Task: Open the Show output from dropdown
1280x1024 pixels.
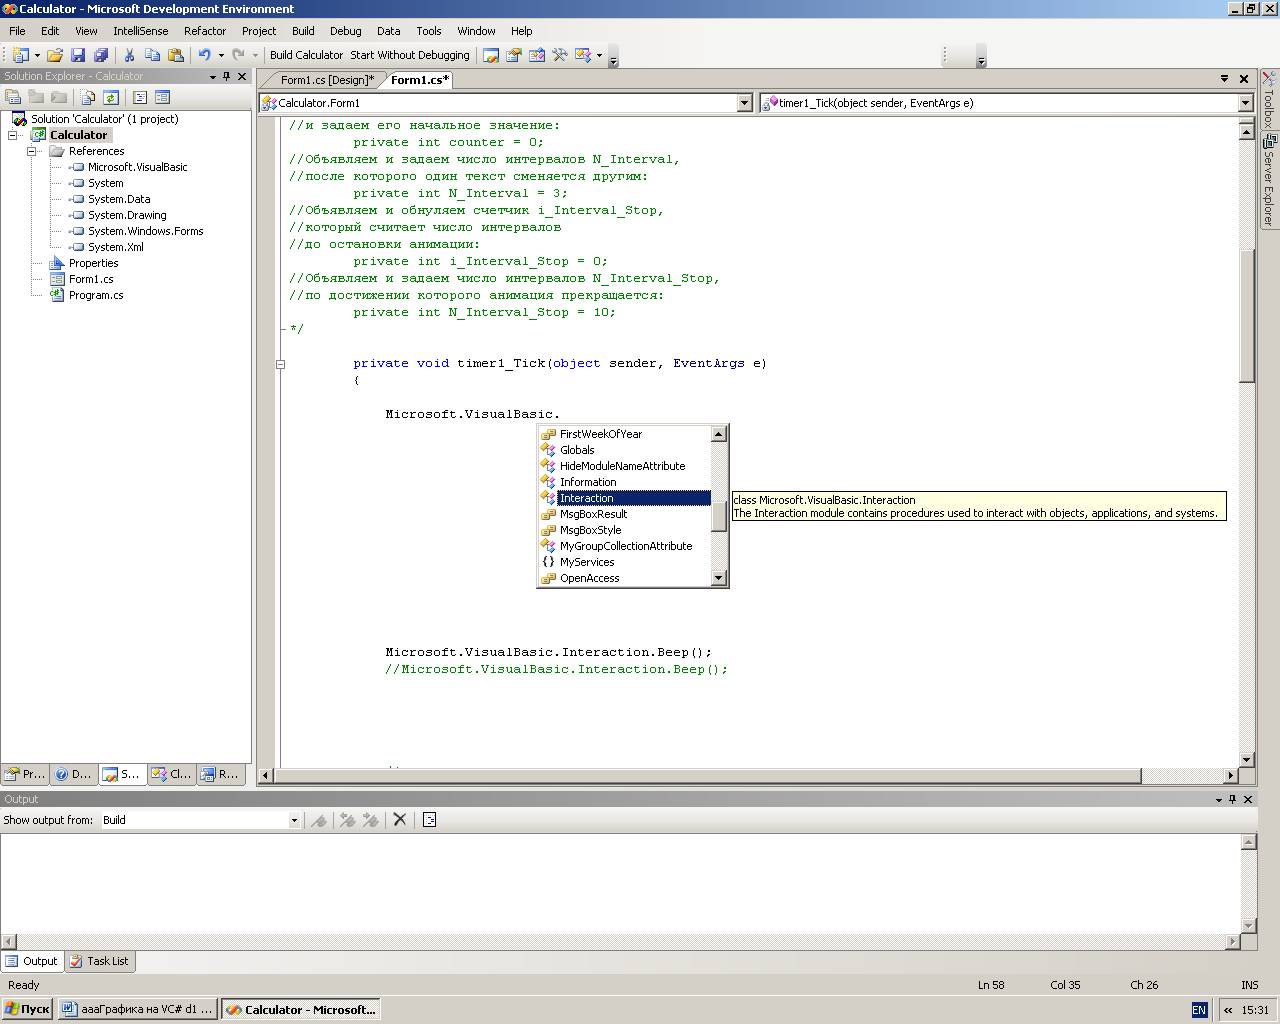Action: coord(294,820)
